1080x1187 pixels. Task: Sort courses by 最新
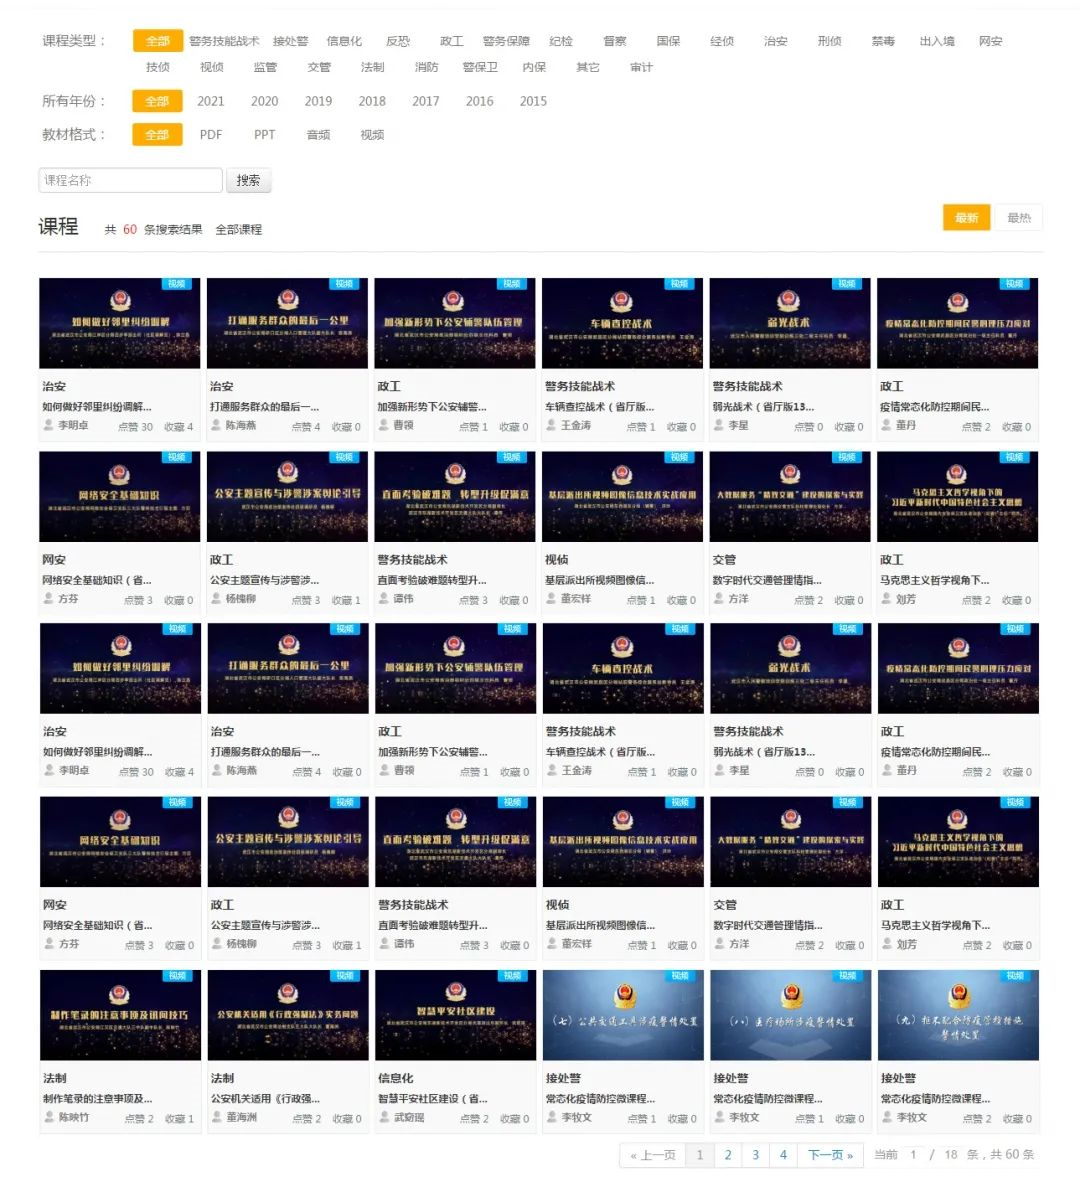(966, 218)
